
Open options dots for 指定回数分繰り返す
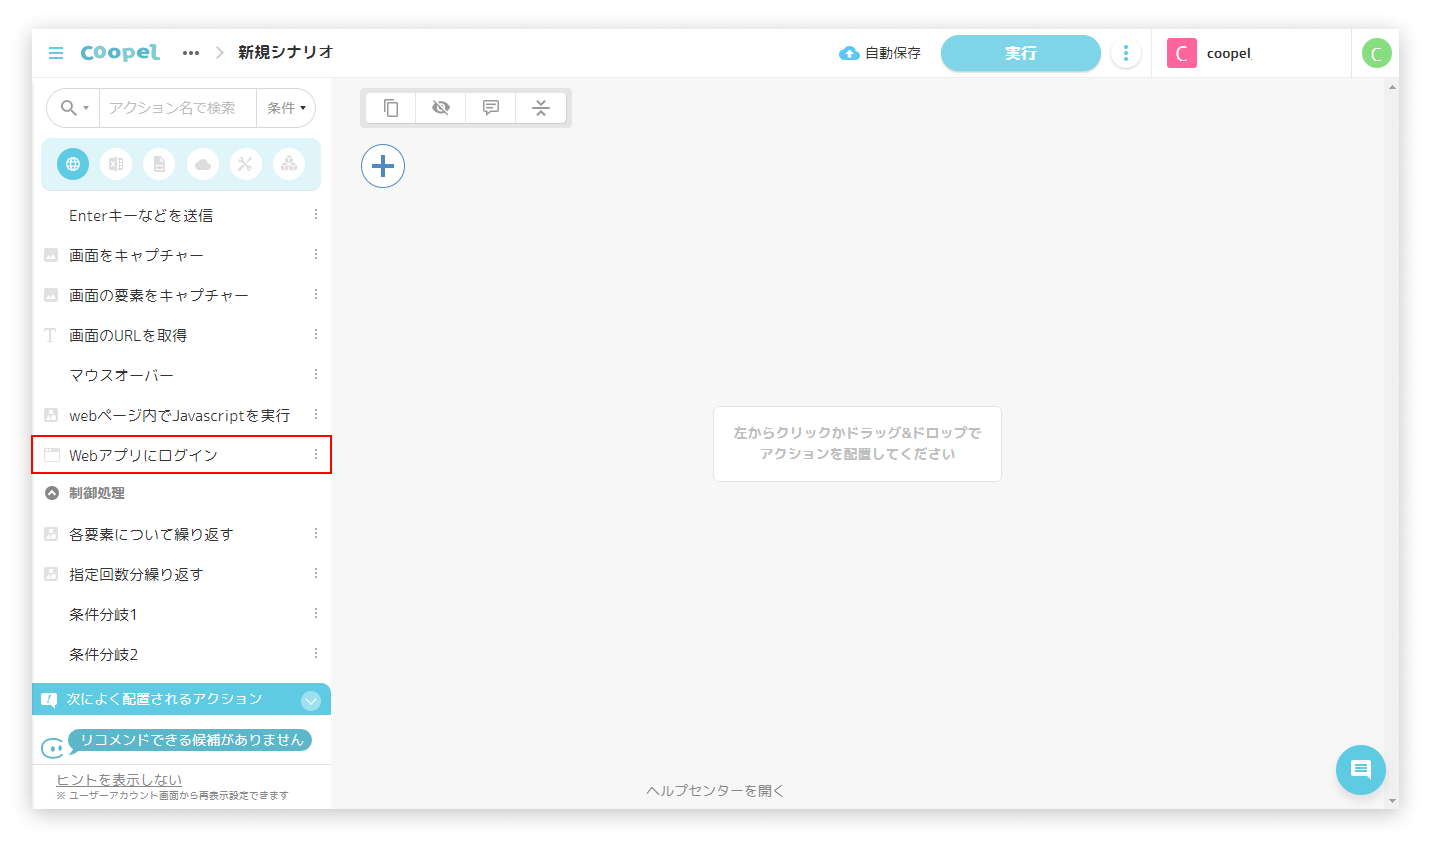pyautogui.click(x=316, y=573)
